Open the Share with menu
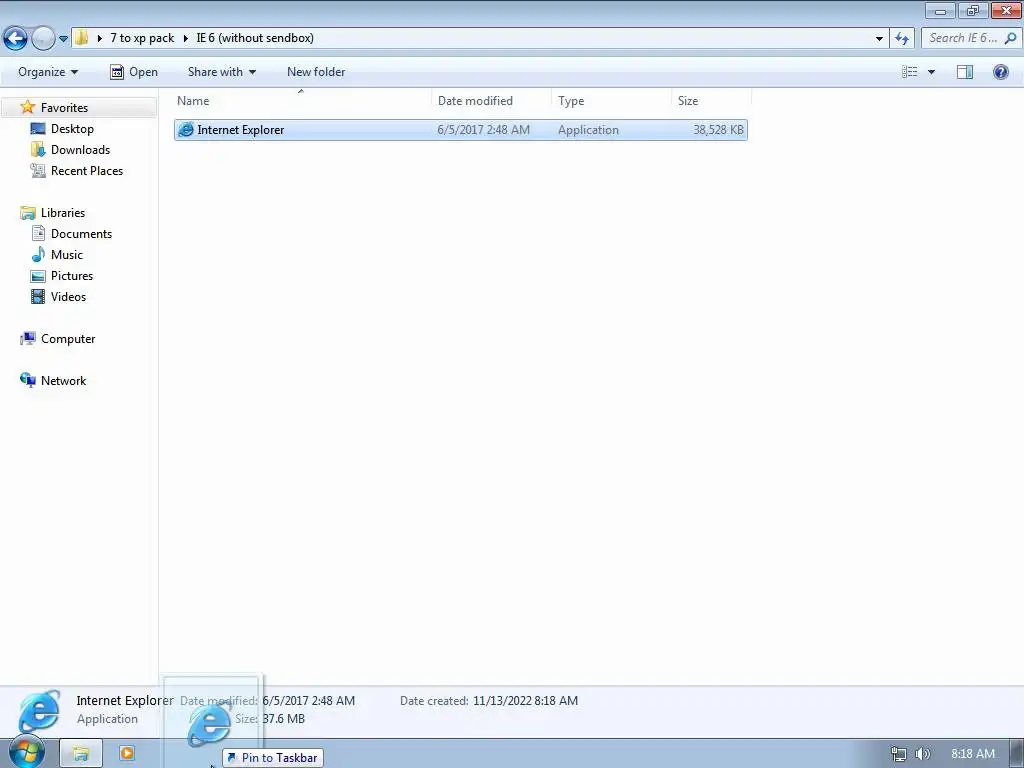1024x768 pixels. point(222,72)
